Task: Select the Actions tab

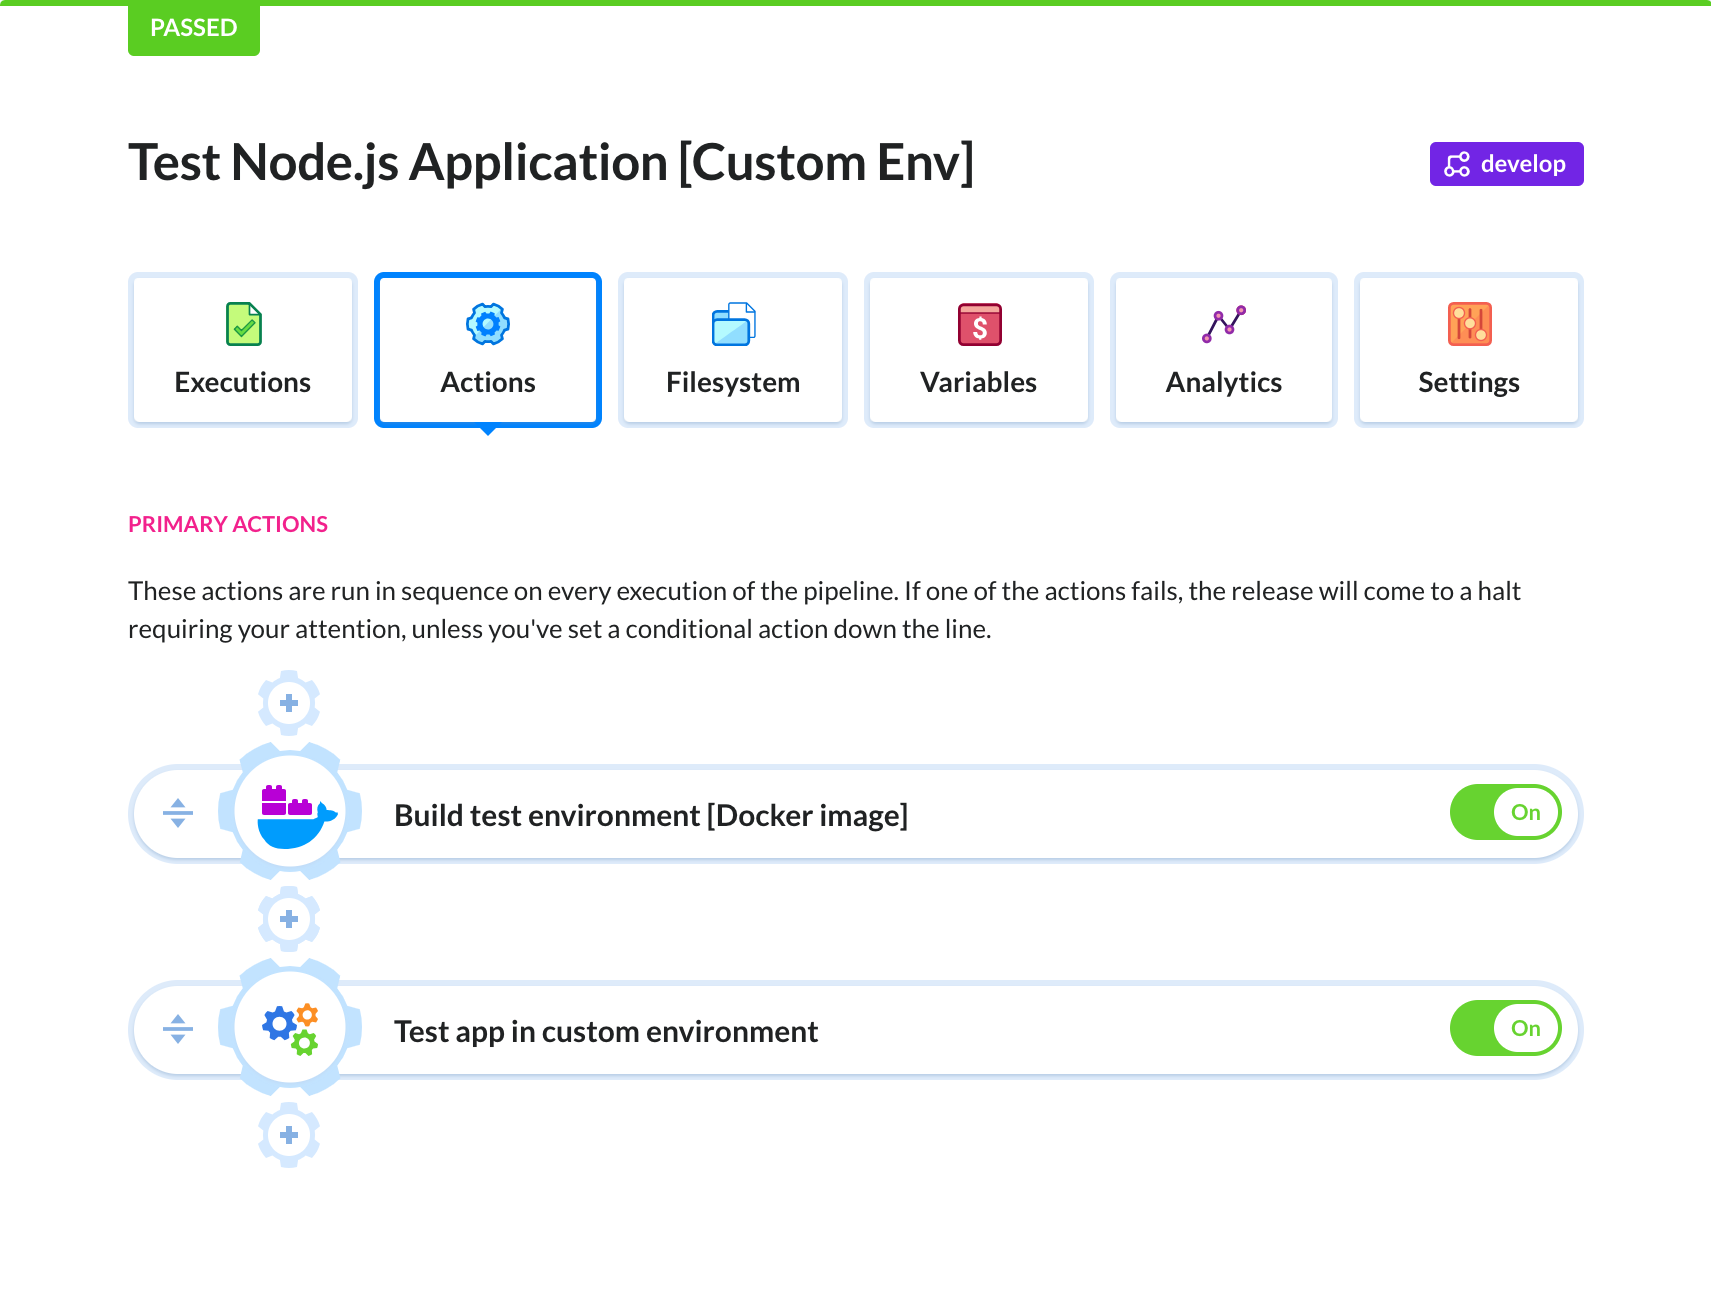Action: pyautogui.click(x=488, y=350)
